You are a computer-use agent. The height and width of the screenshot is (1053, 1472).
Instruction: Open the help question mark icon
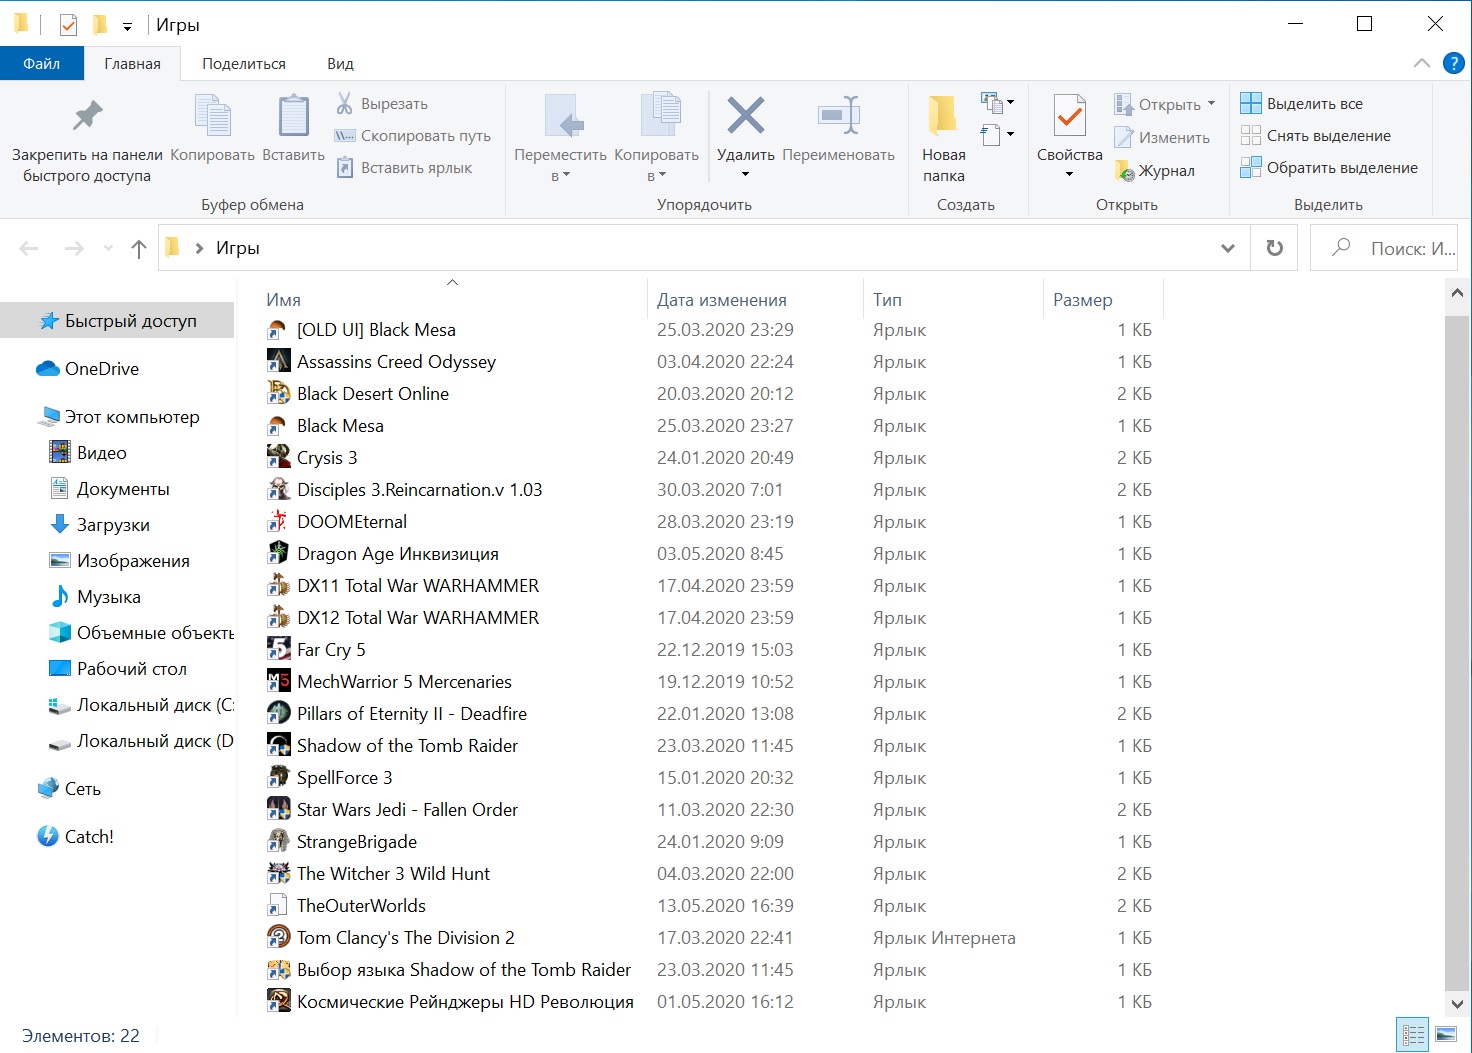click(x=1454, y=63)
